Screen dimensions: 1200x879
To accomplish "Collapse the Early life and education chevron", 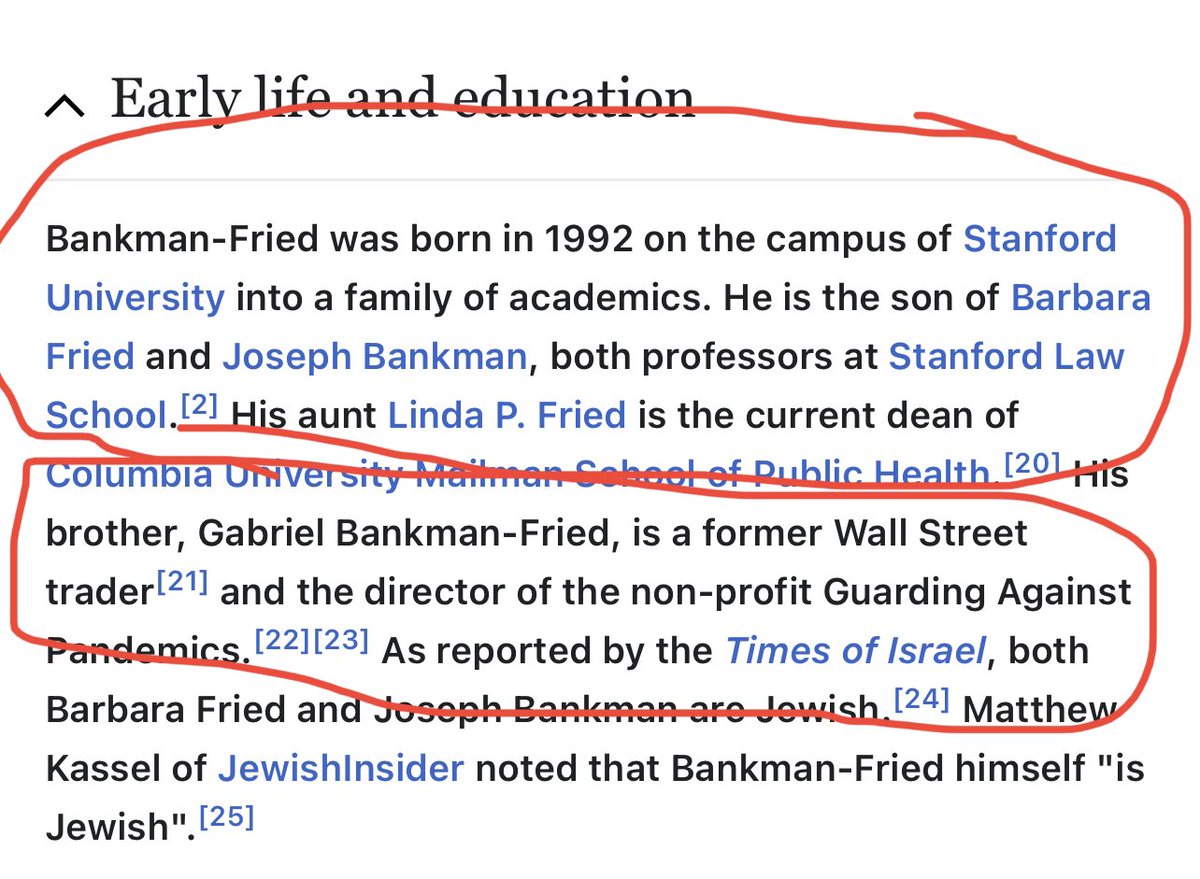I will tap(65, 104).
